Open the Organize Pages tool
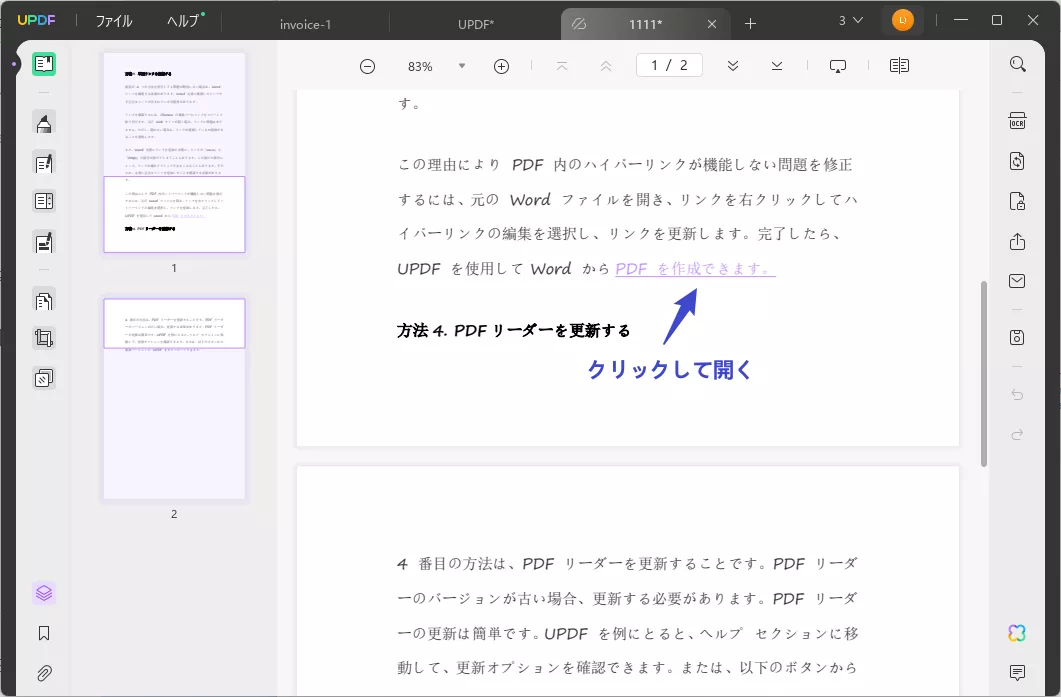Screen dimensions: 1061x697 click(44, 300)
